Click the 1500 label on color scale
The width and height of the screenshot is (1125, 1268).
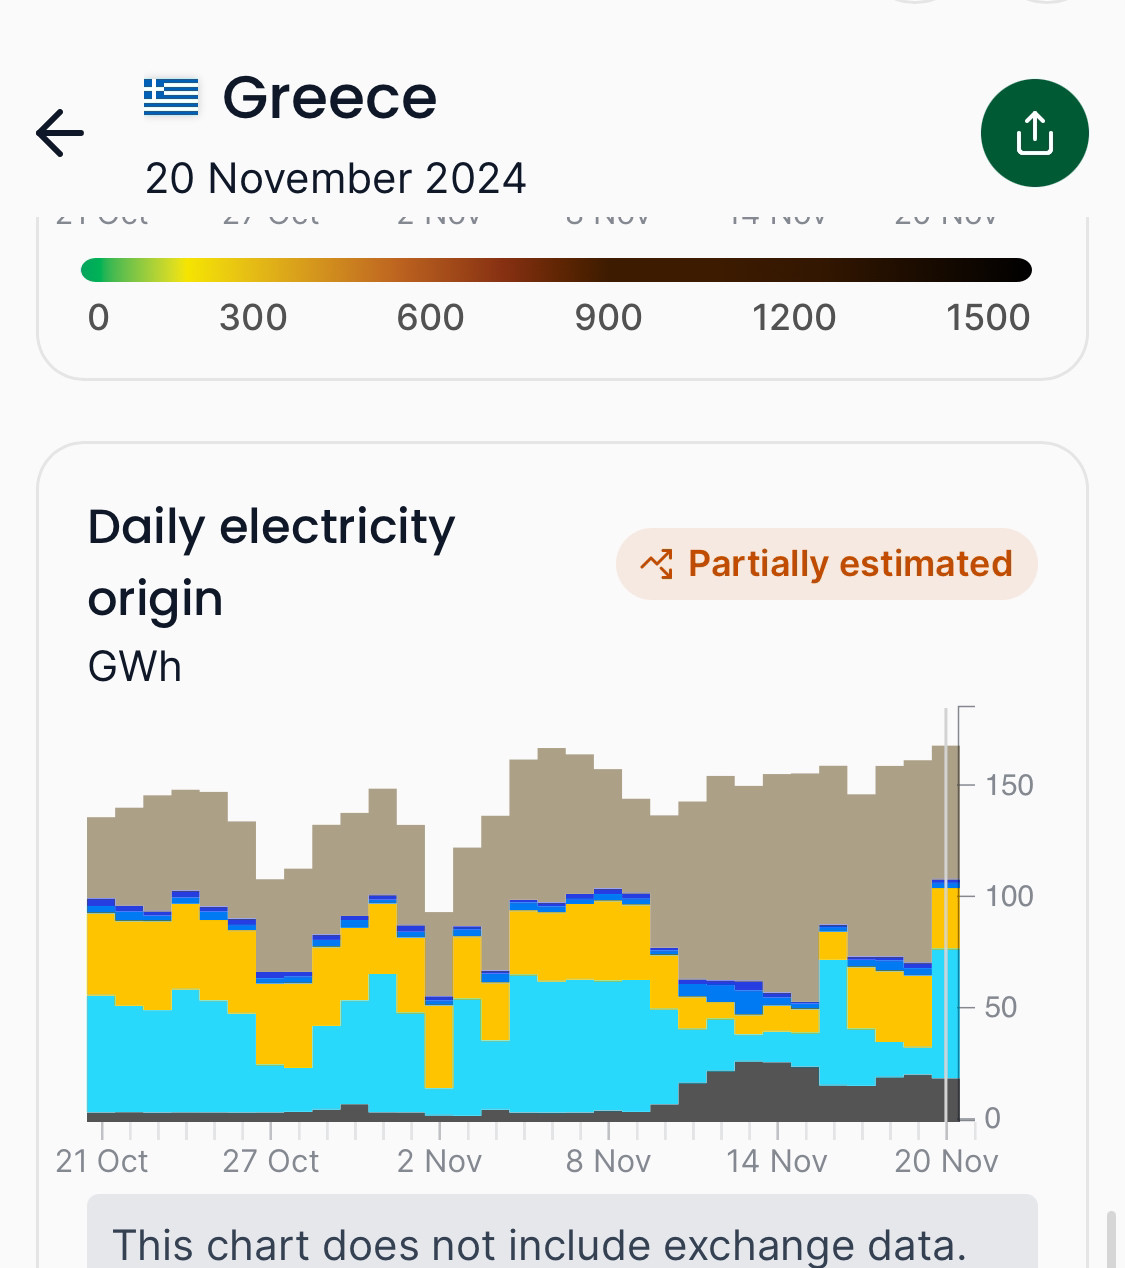click(x=987, y=318)
